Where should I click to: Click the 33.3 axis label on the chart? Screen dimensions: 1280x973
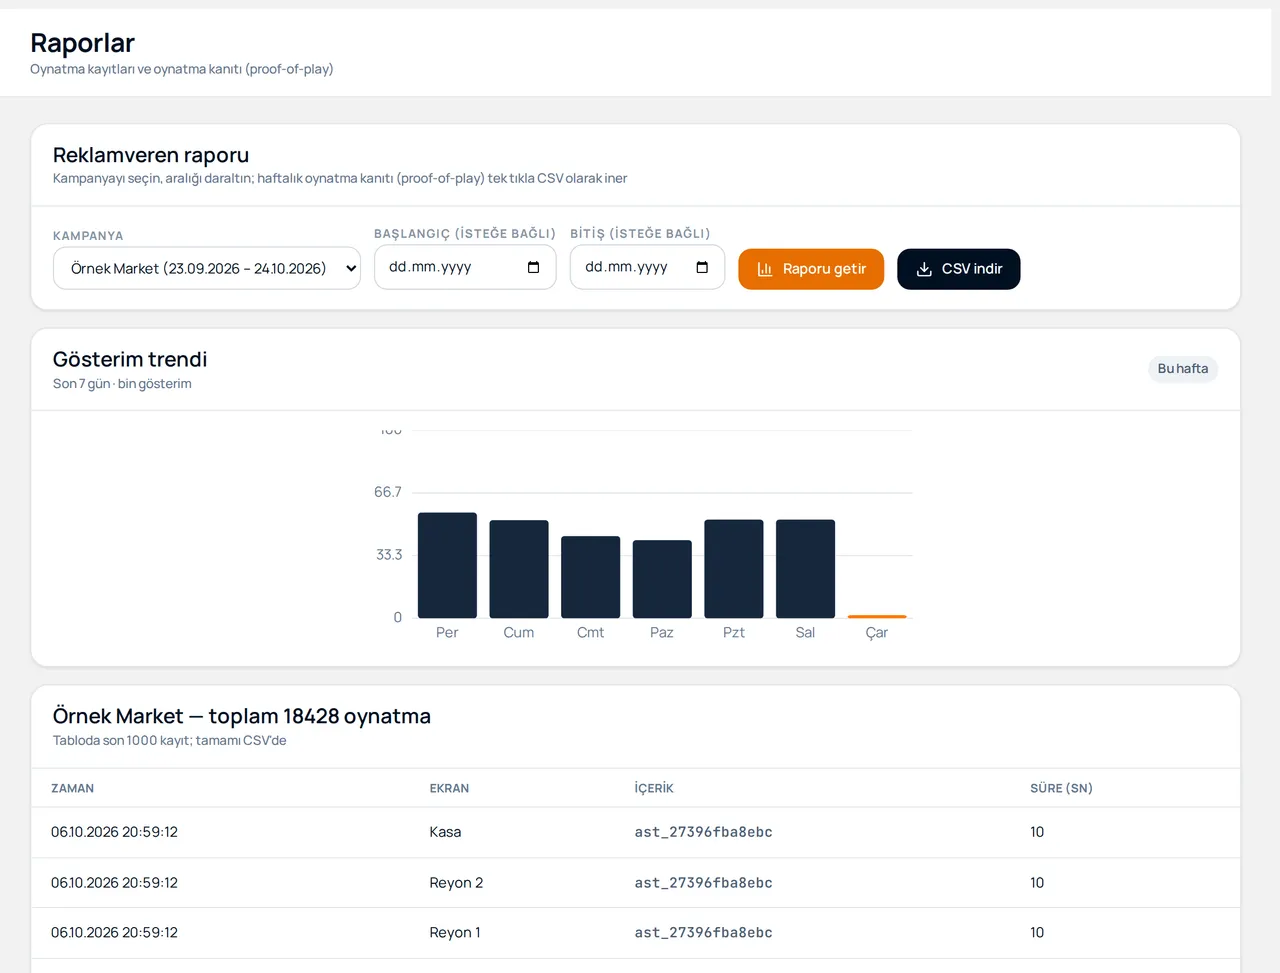[x=389, y=555]
